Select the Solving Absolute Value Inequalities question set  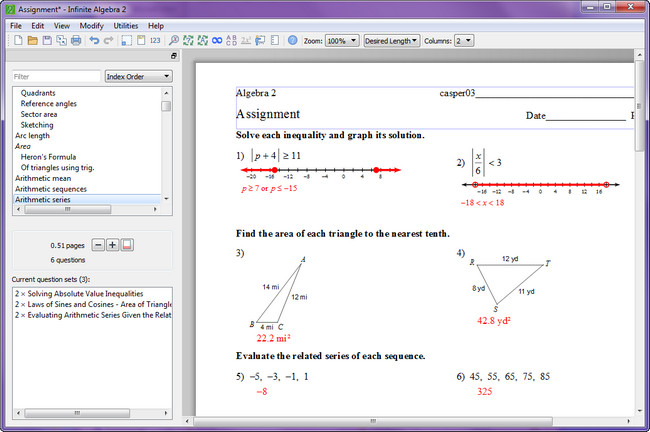click(x=79, y=294)
